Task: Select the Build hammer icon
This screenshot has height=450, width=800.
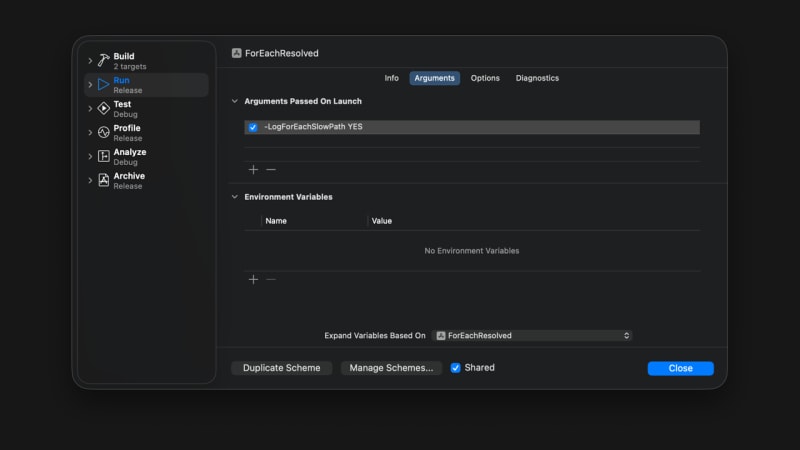Action: pos(104,61)
